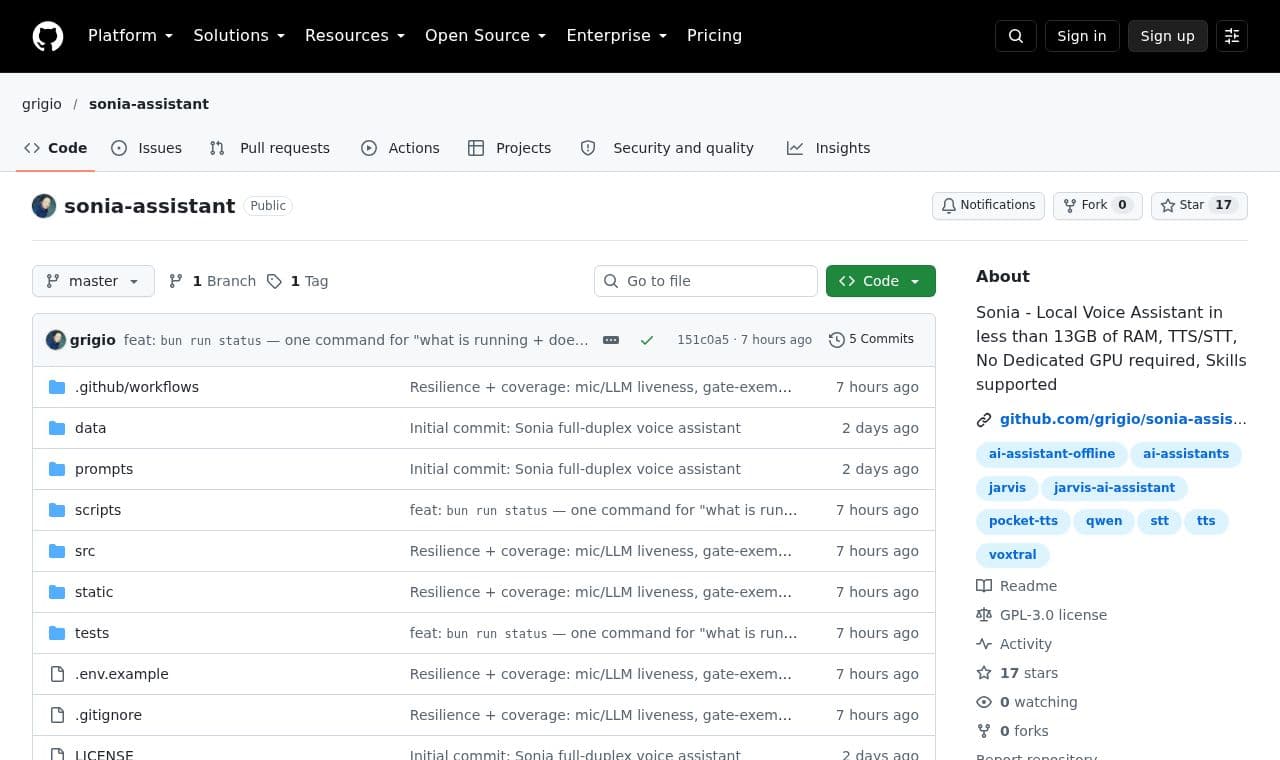
Task: Open the Projects tab
Action: coord(510,148)
